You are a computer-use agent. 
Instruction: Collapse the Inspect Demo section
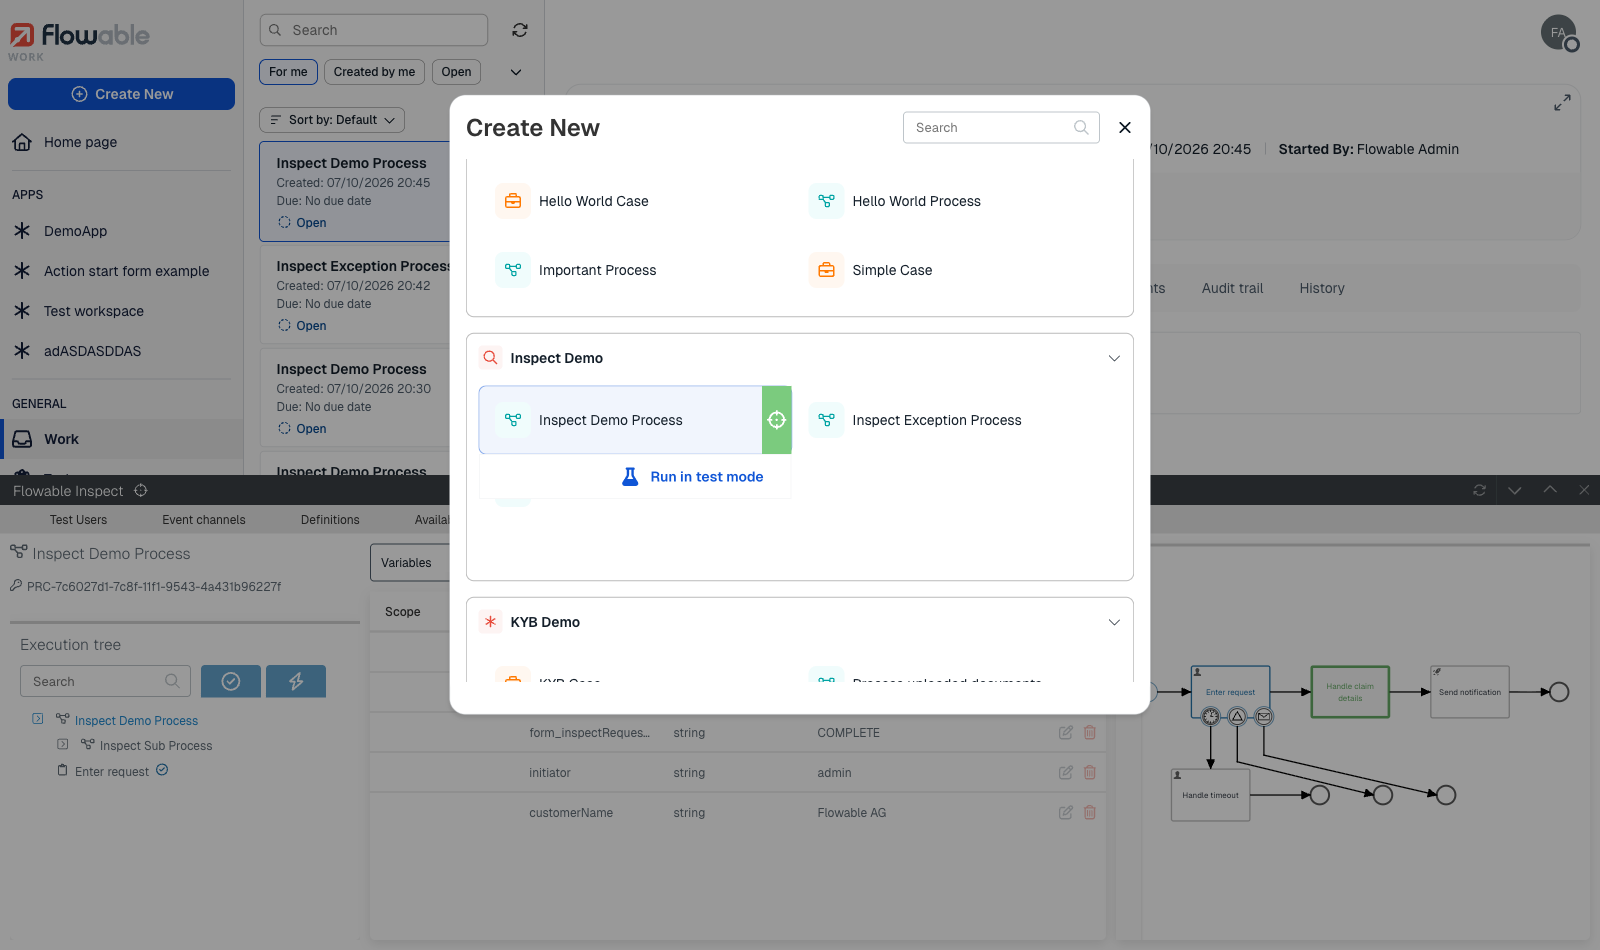(x=1114, y=358)
